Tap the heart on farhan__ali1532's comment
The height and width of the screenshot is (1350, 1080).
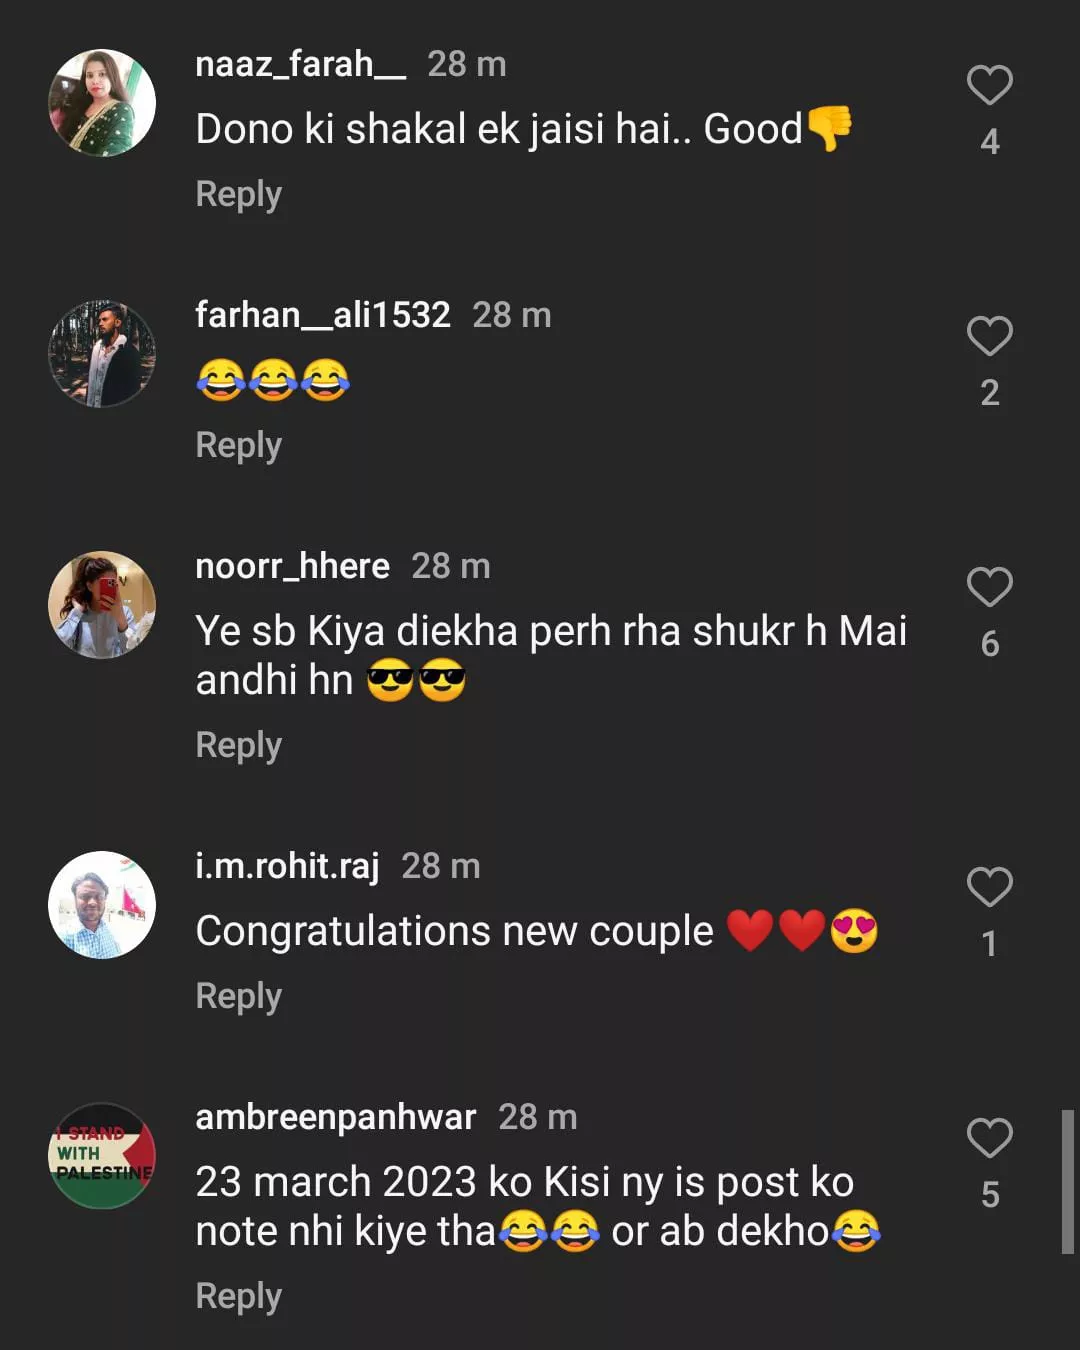click(989, 336)
